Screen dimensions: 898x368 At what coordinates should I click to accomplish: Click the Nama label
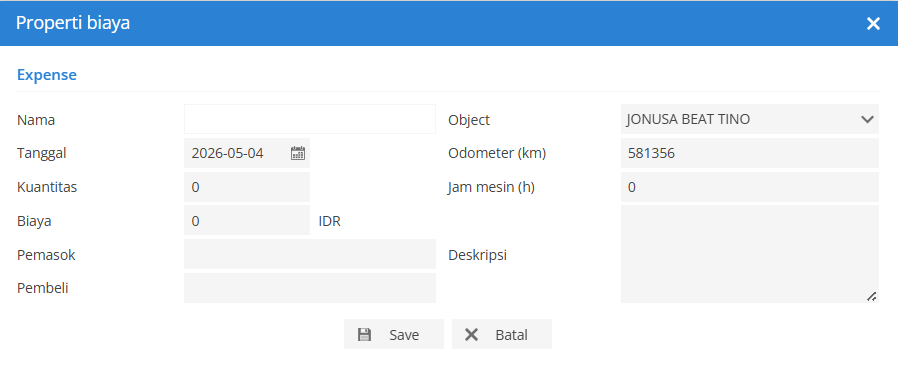(x=36, y=120)
